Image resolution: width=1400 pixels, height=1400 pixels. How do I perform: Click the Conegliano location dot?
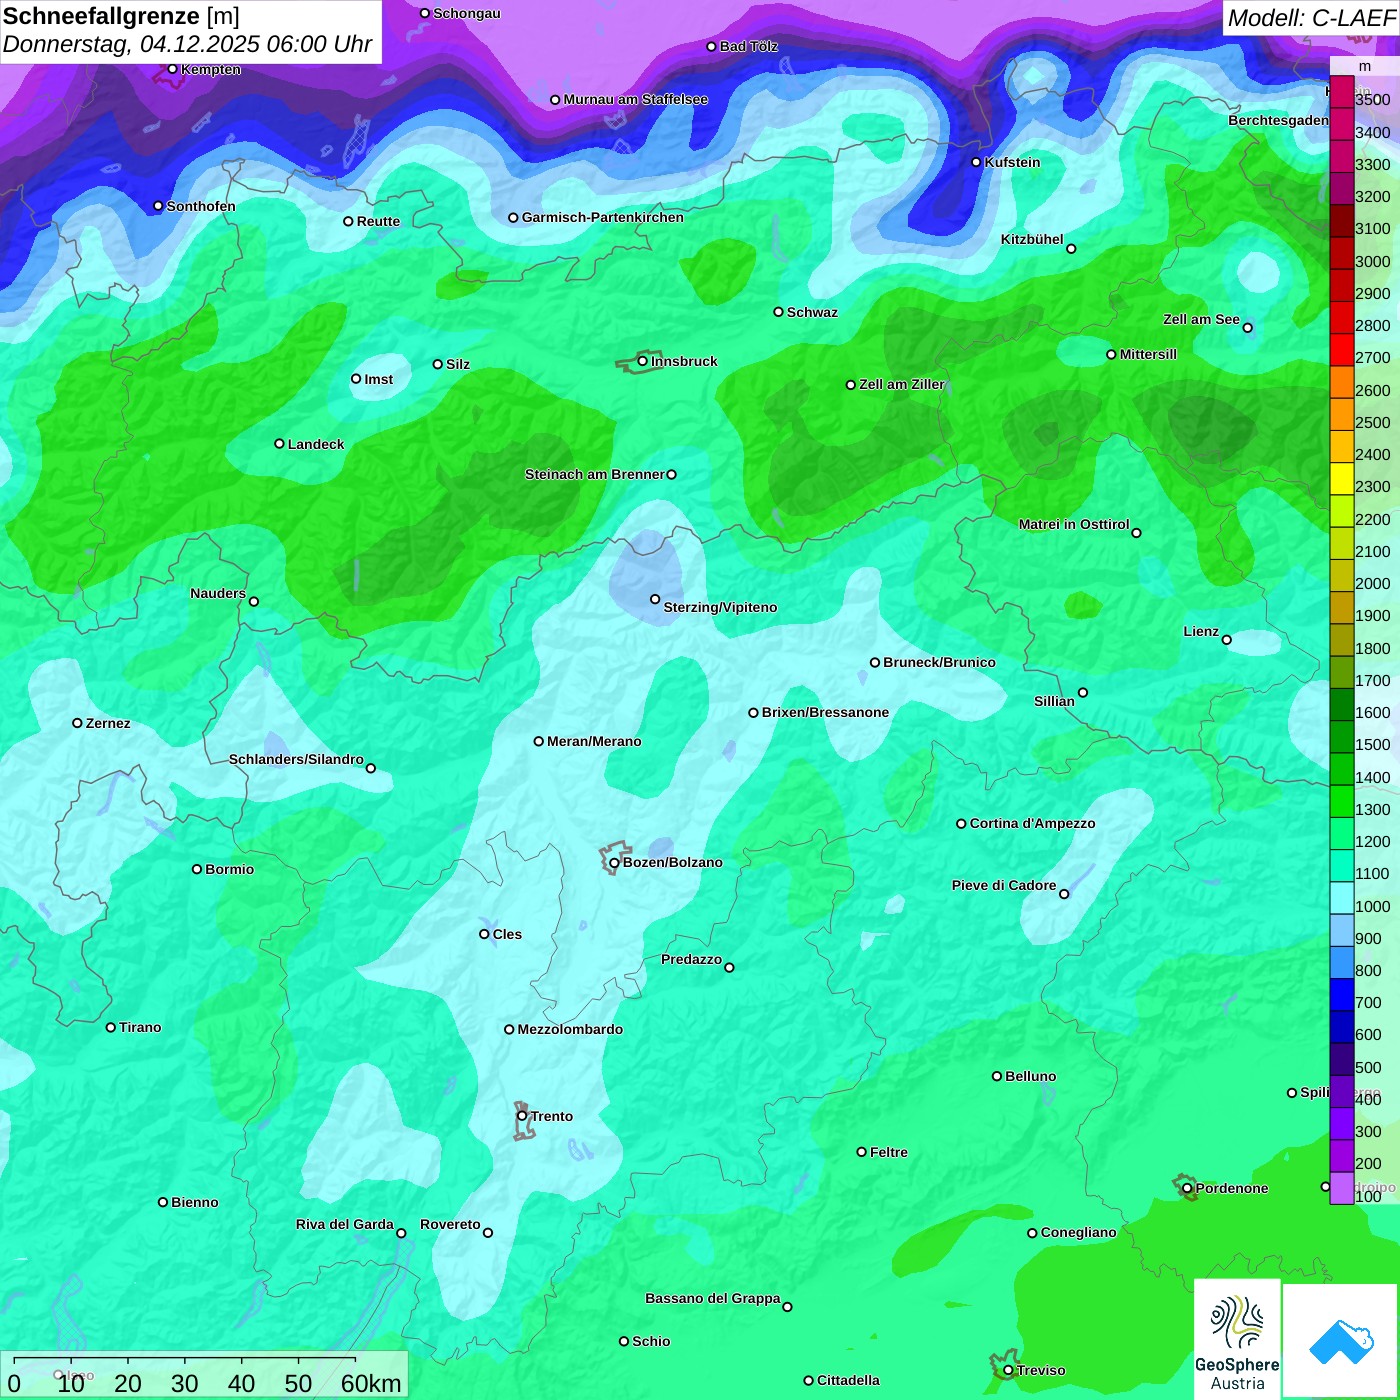pyautogui.click(x=1032, y=1233)
